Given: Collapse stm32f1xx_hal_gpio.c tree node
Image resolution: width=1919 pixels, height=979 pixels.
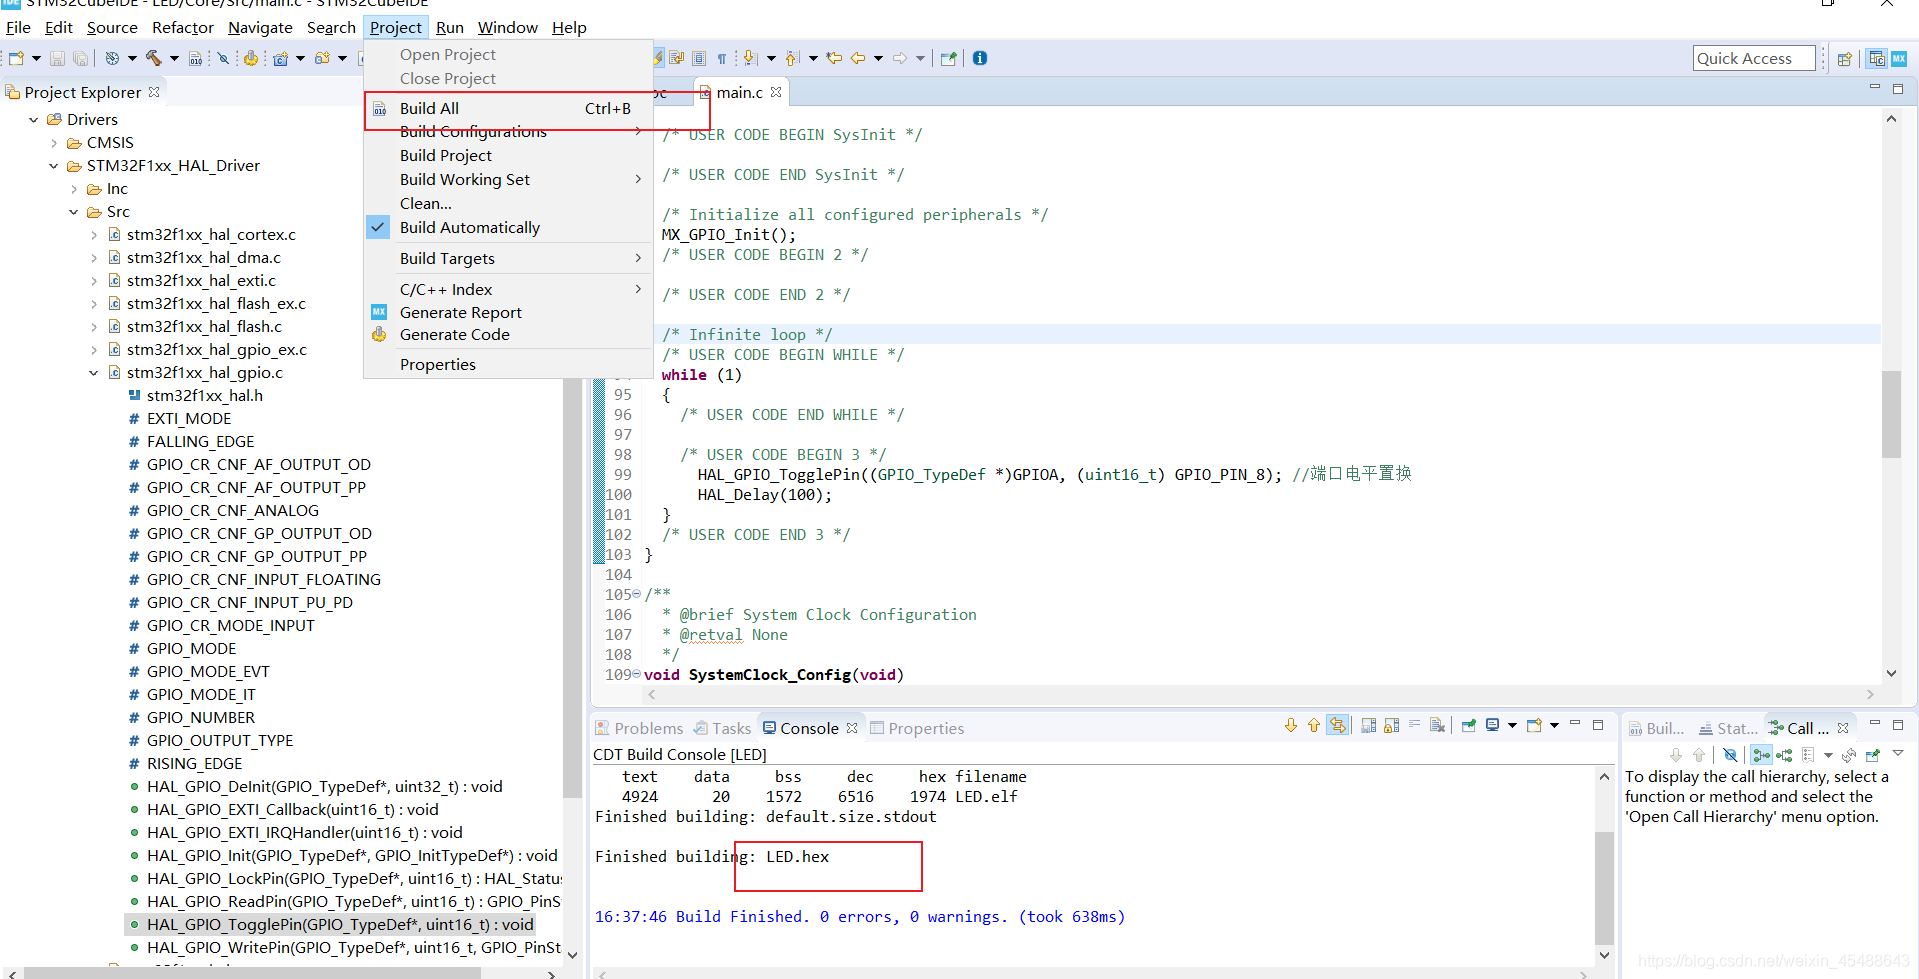Looking at the screenshot, I should (94, 373).
